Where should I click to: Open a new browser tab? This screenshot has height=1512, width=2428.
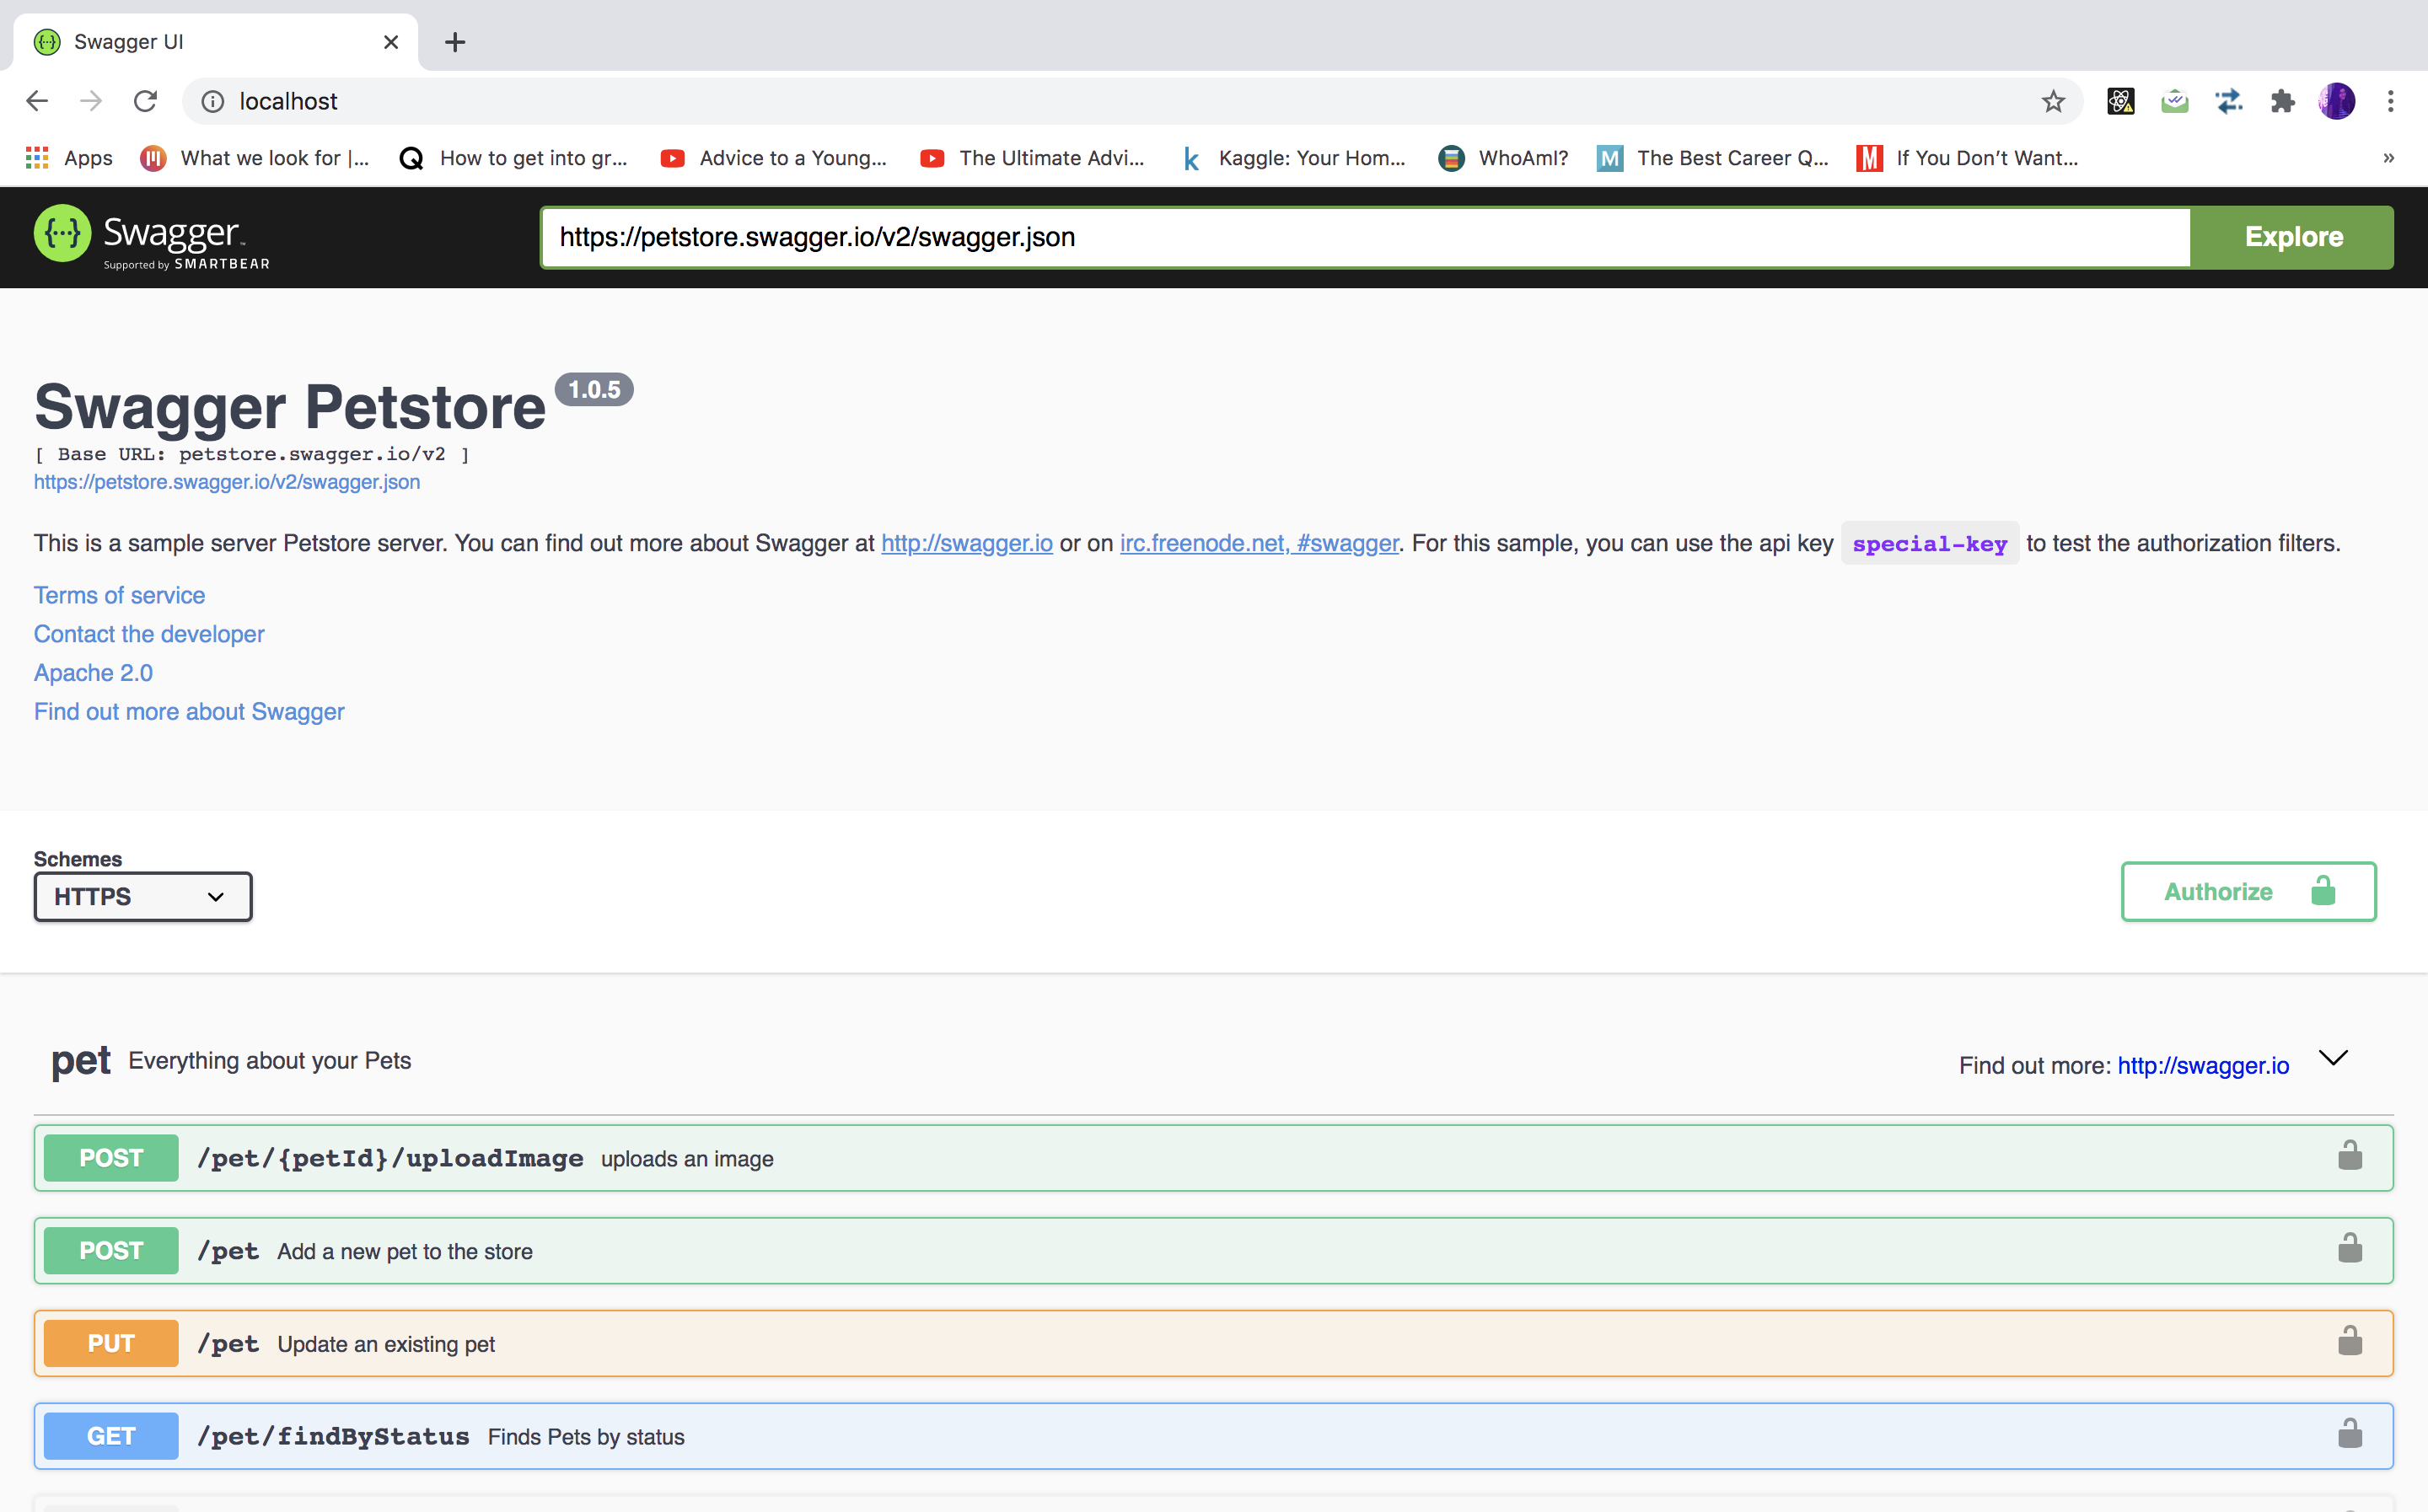pyautogui.click(x=455, y=42)
